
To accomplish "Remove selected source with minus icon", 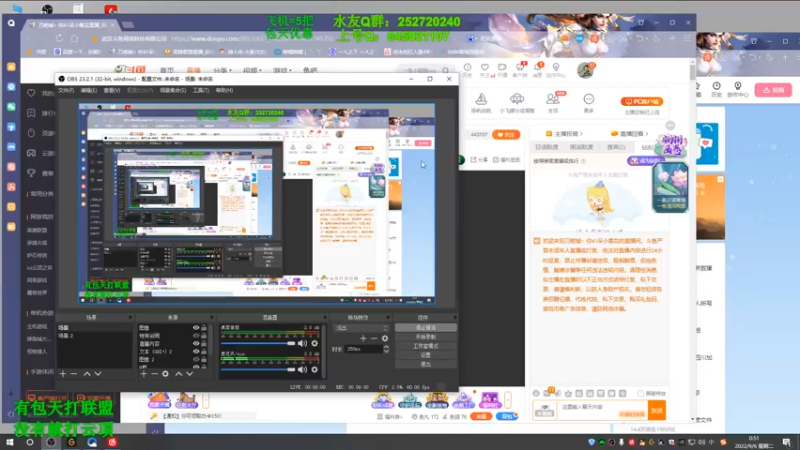I will 154,374.
